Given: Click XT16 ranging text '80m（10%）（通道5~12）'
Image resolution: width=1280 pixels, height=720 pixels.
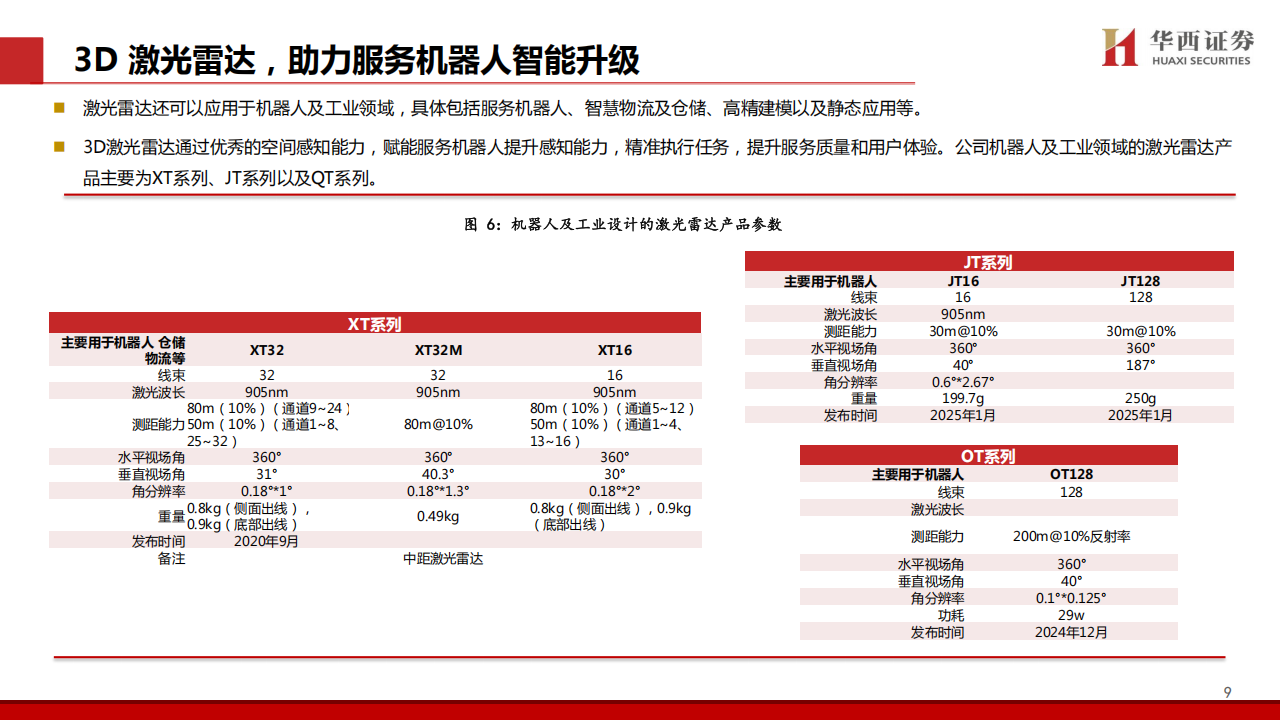Looking at the screenshot, I should point(612,408).
